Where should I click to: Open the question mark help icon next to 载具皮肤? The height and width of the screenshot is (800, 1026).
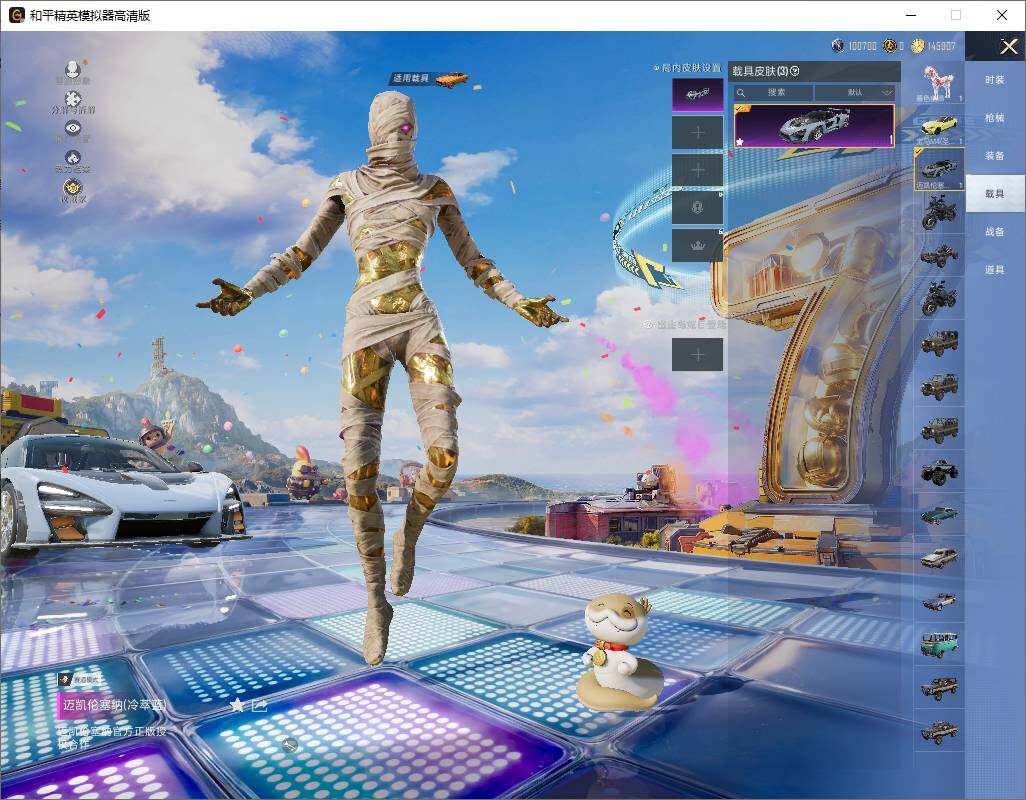795,71
